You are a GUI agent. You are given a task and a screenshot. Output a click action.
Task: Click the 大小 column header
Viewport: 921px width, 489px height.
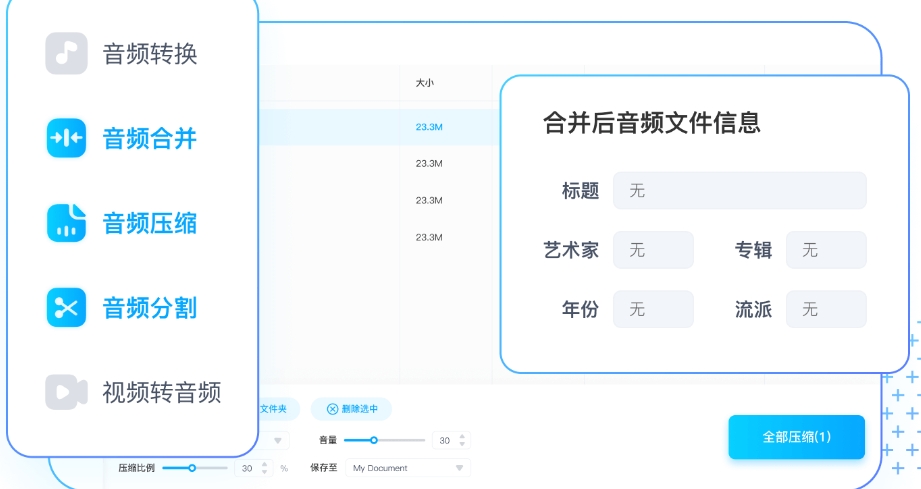click(x=425, y=83)
